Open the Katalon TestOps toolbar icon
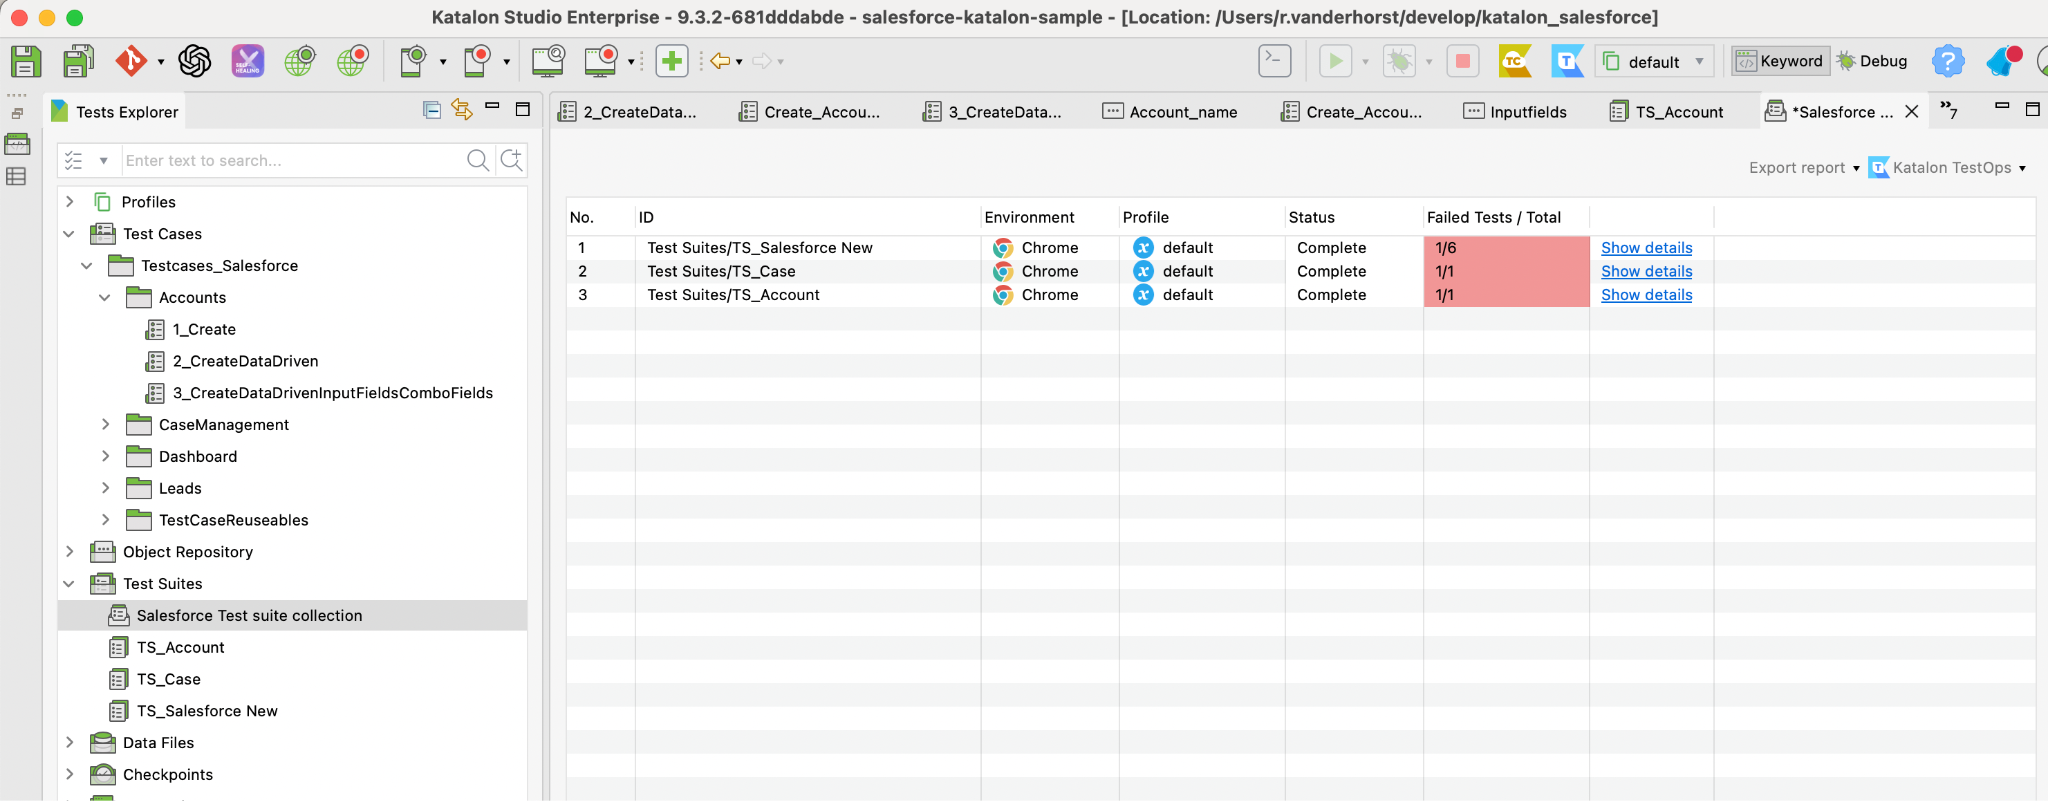The height and width of the screenshot is (801, 2048). [1567, 61]
